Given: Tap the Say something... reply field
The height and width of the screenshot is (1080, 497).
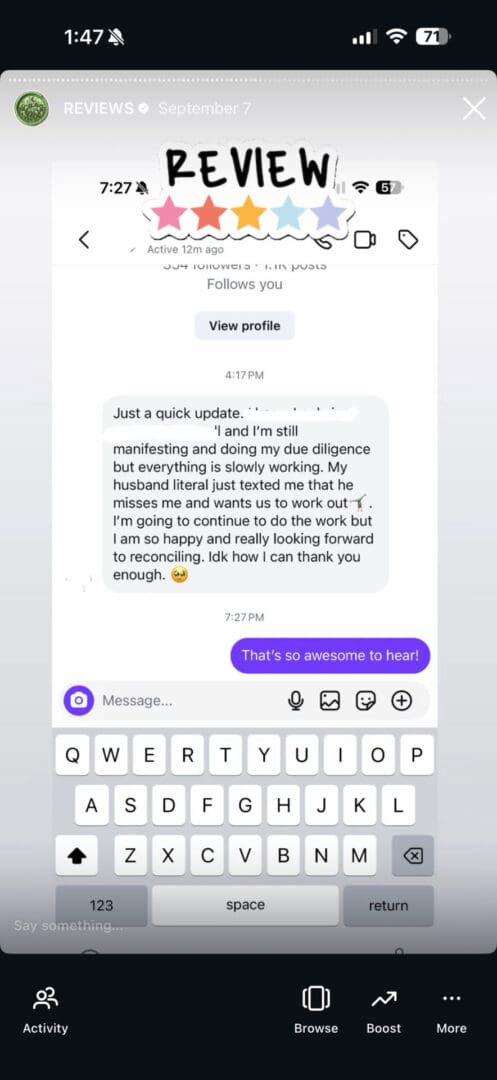Looking at the screenshot, I should click(x=69, y=926).
